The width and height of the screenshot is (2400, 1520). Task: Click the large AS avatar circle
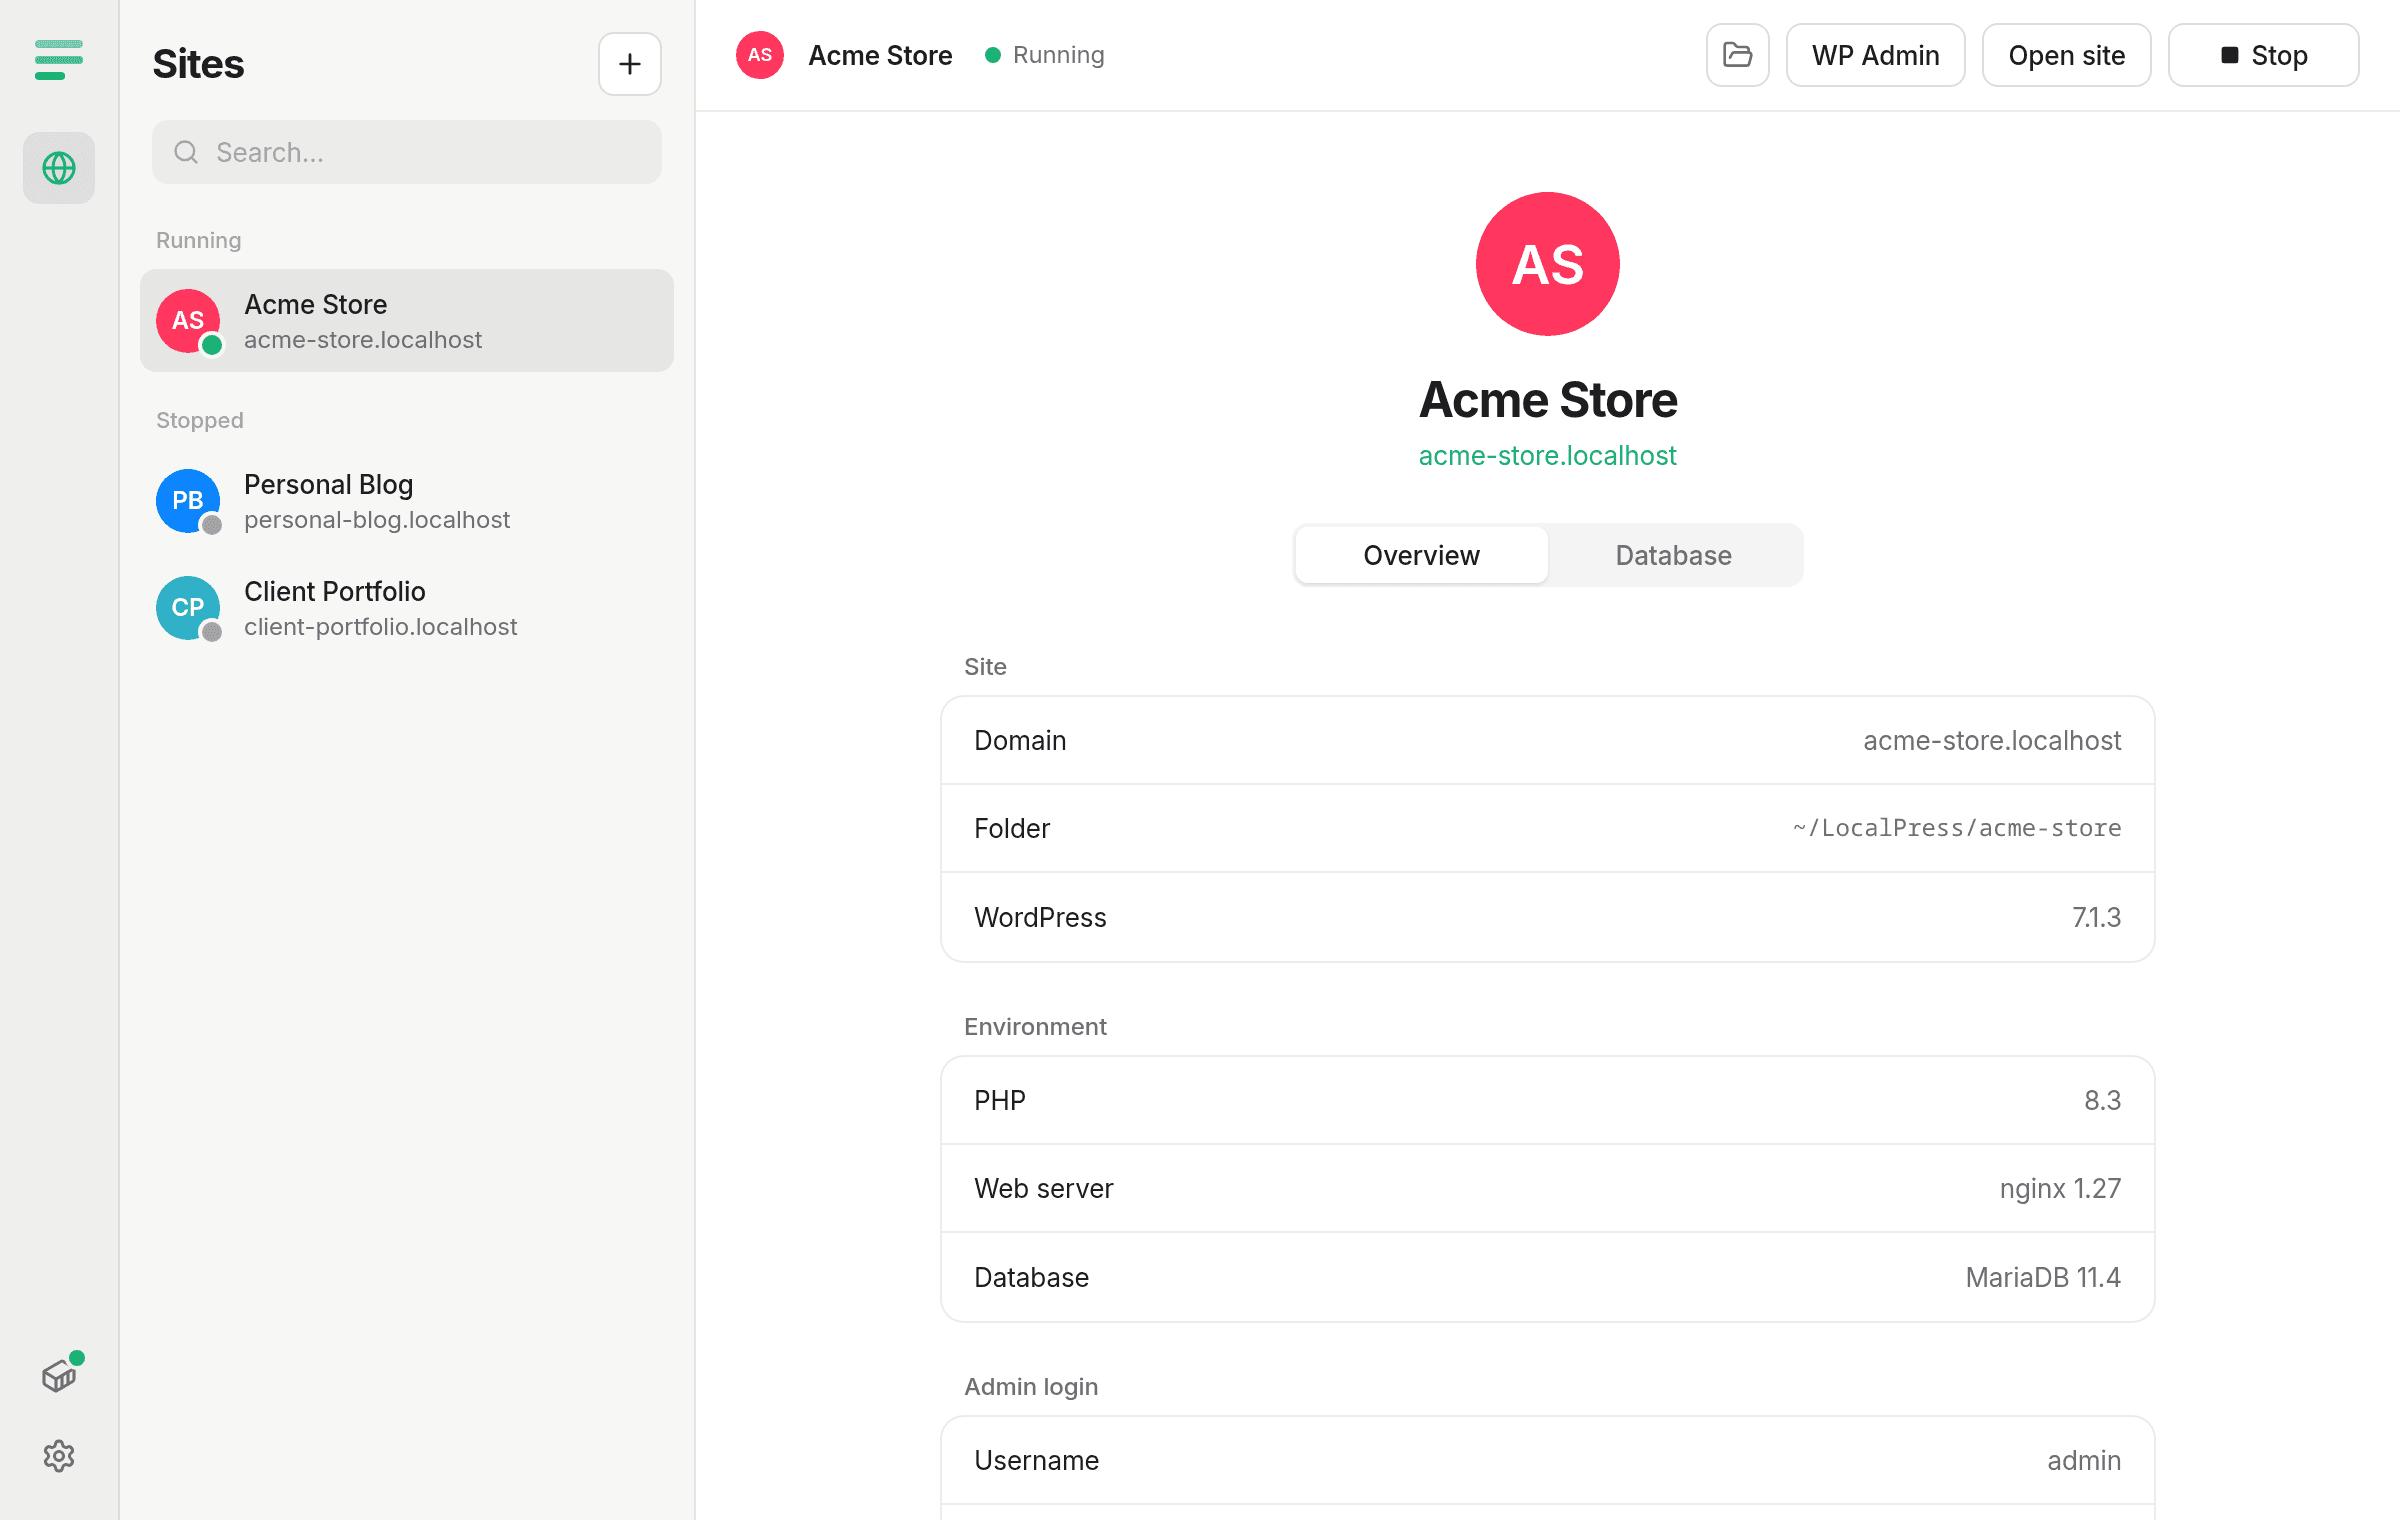point(1548,264)
